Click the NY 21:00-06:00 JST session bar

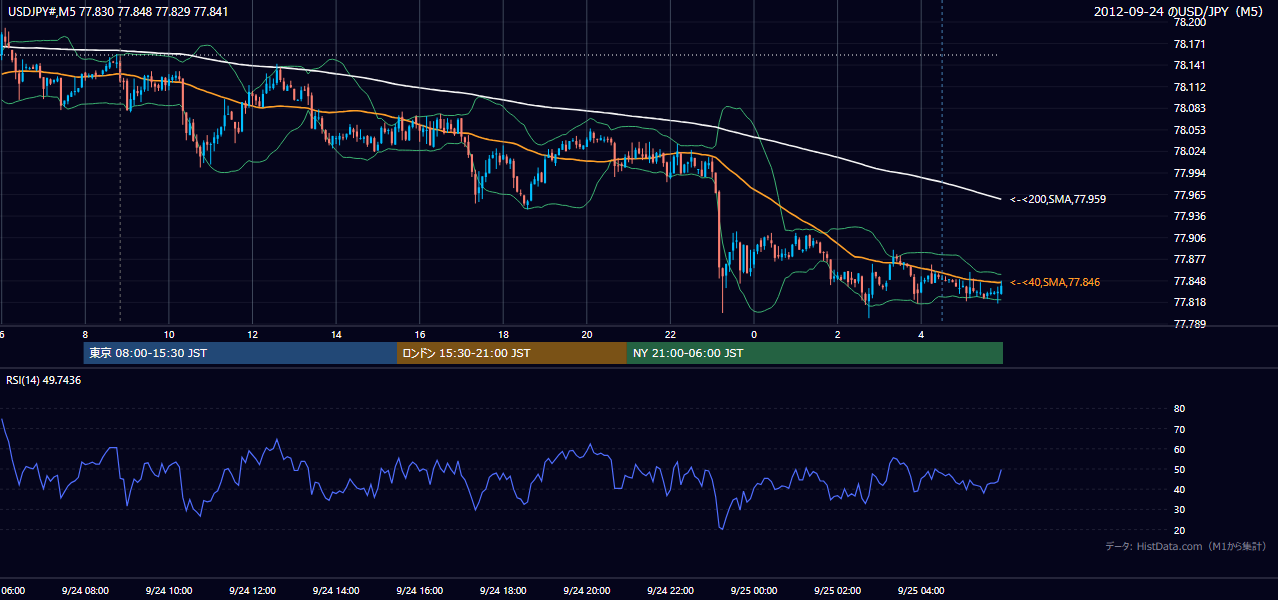815,353
